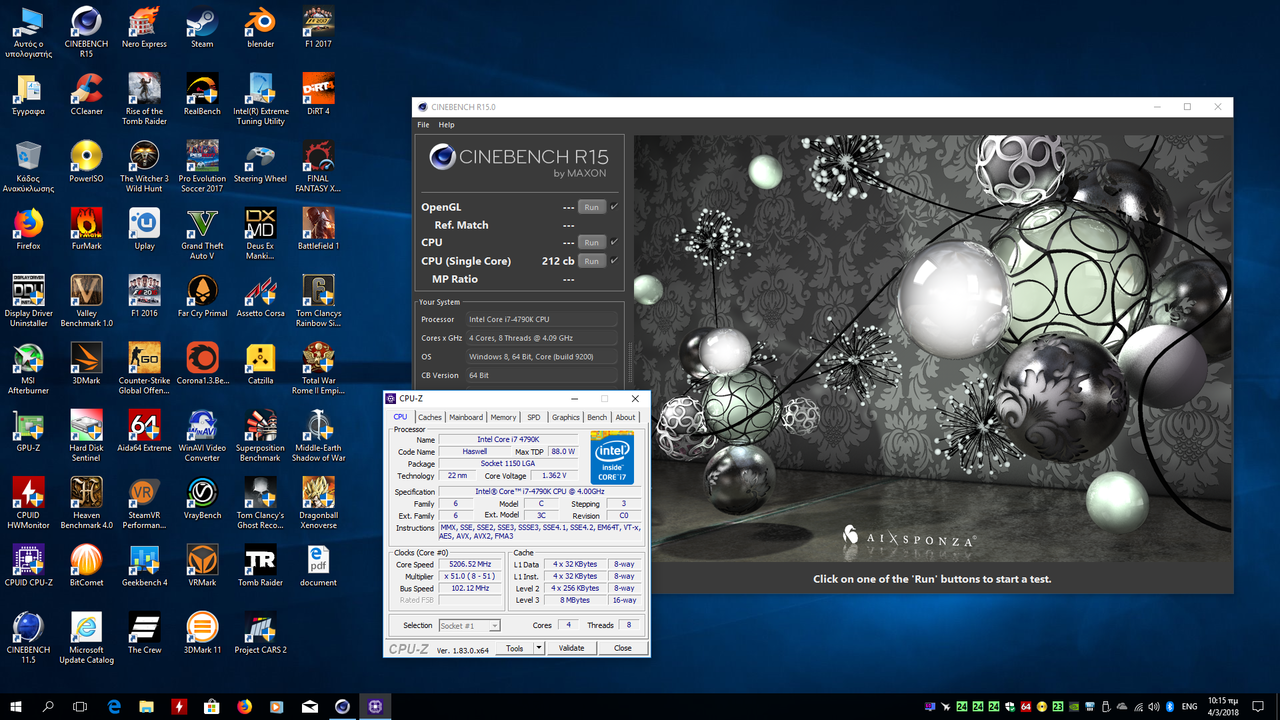Select the GPU-Z desktop icon
Screen dimensions: 1280x720
[28, 431]
